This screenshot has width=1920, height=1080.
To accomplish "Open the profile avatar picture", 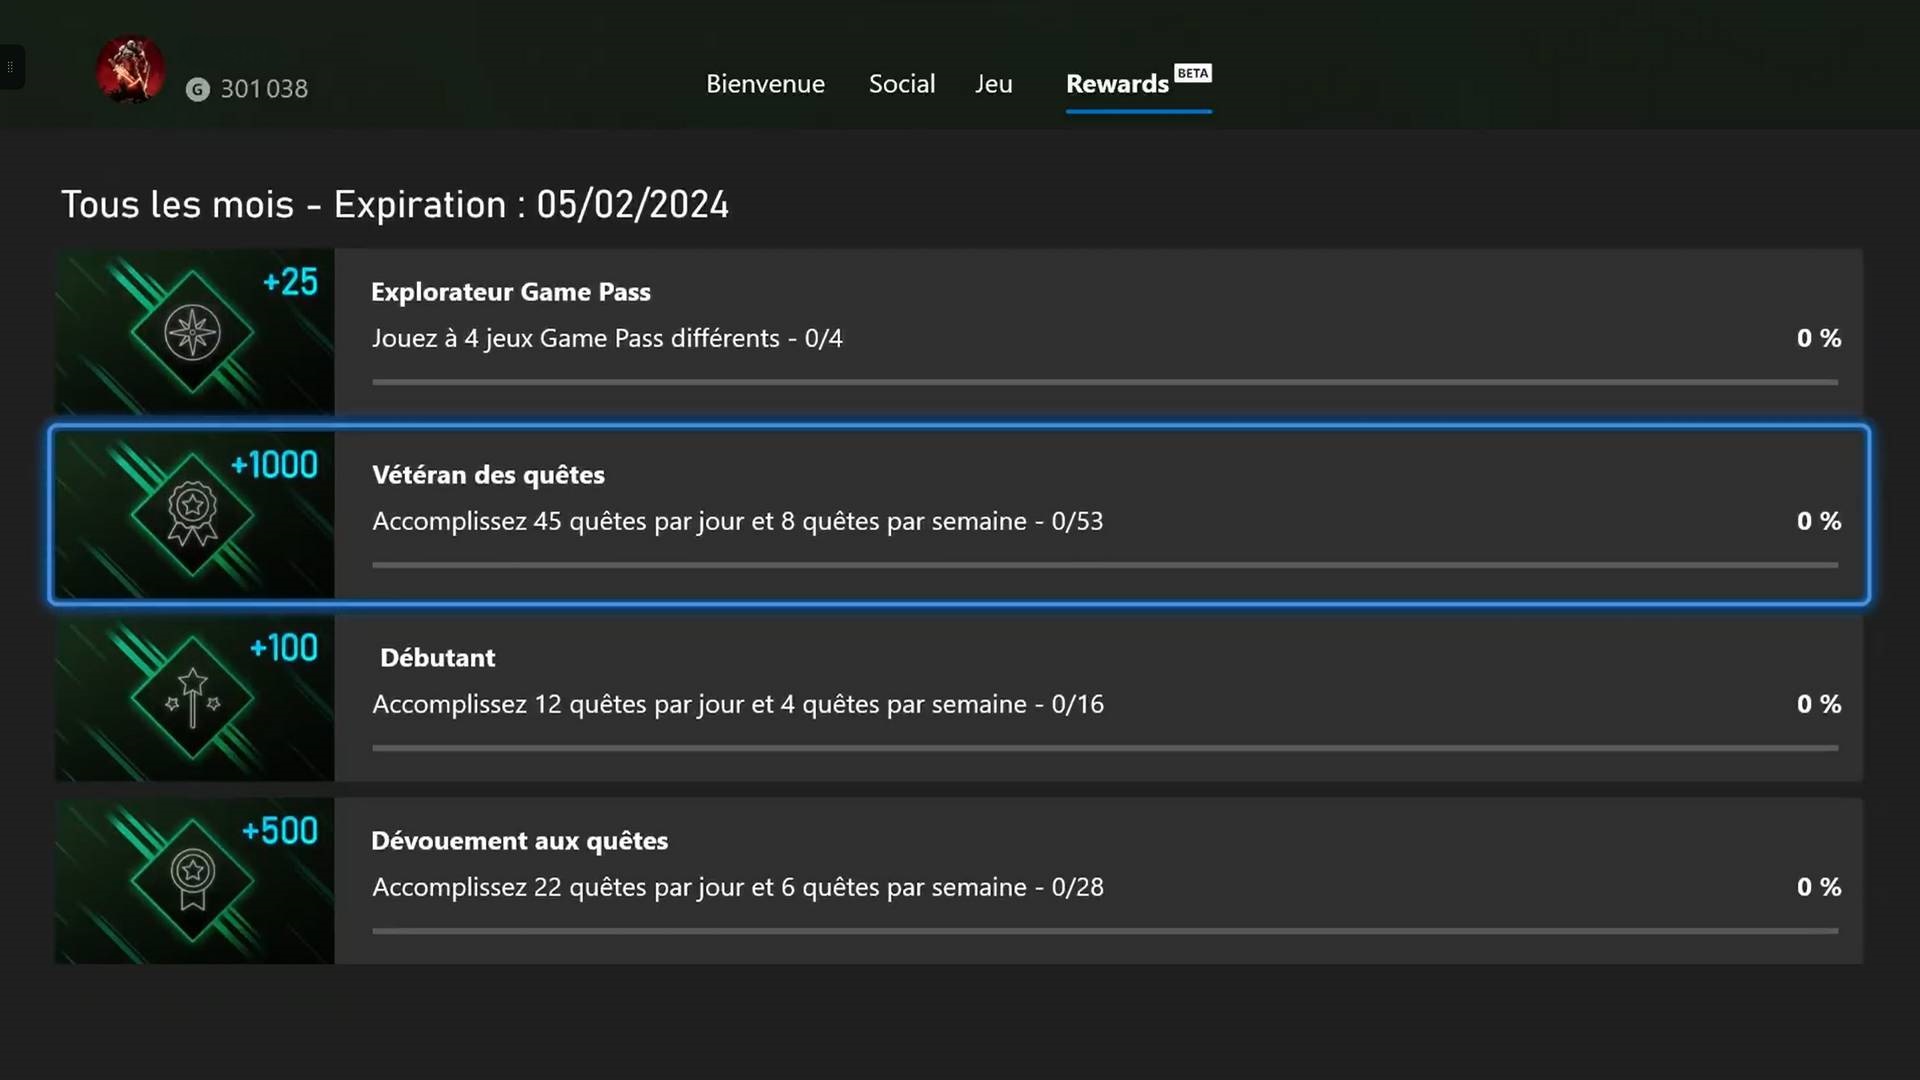I will click(130, 70).
